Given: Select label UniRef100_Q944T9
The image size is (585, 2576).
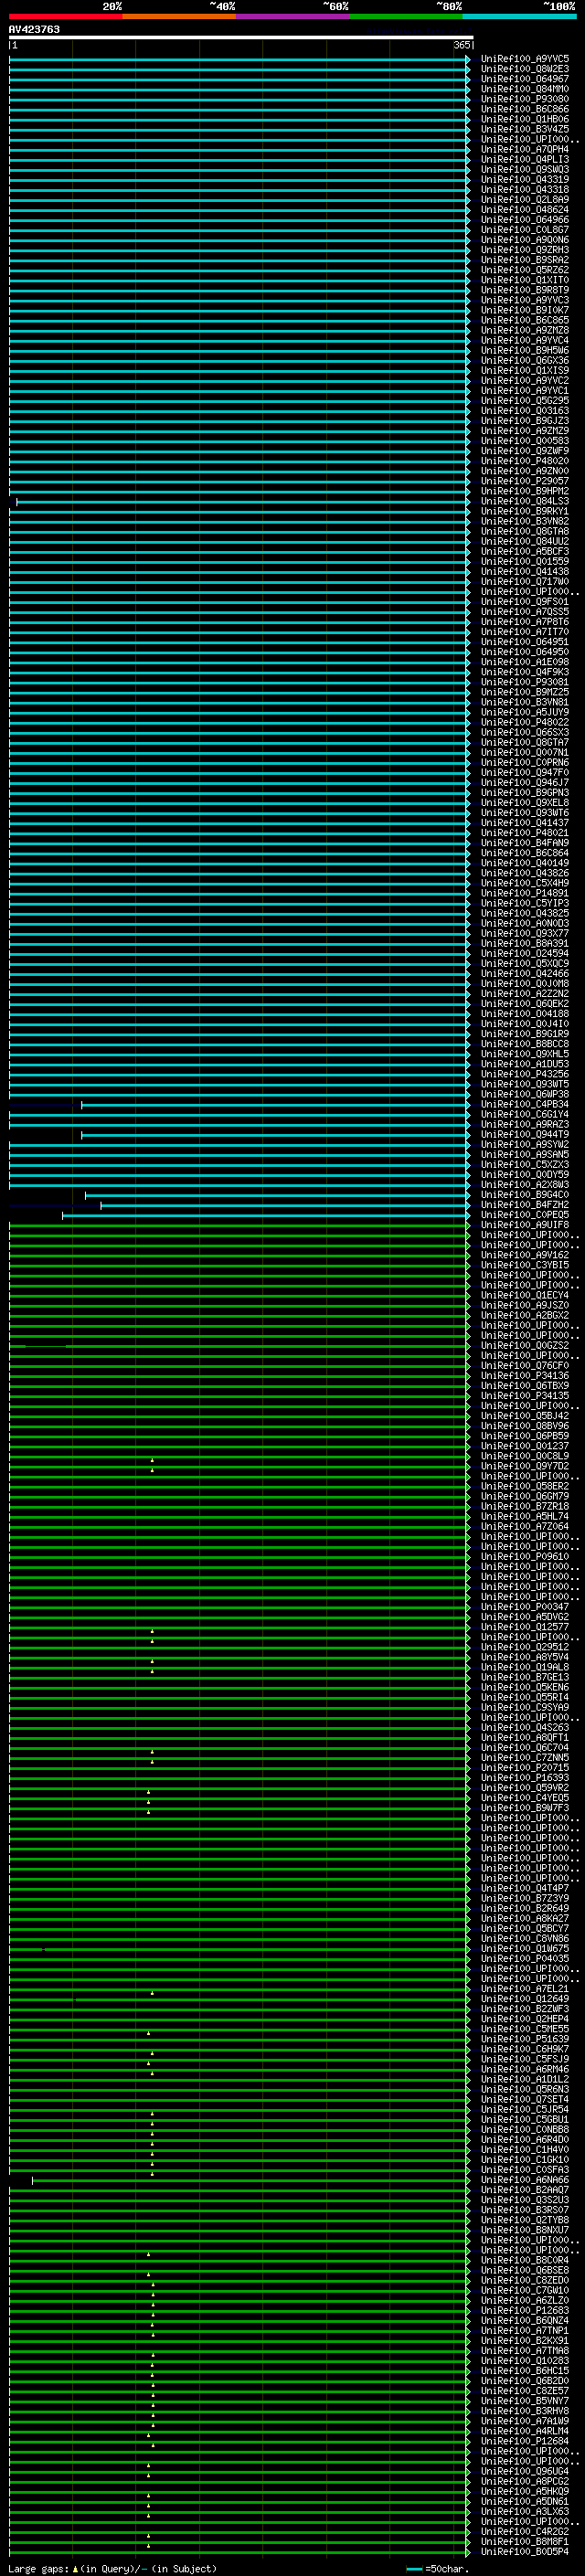Looking at the screenshot, I should (525, 1134).
